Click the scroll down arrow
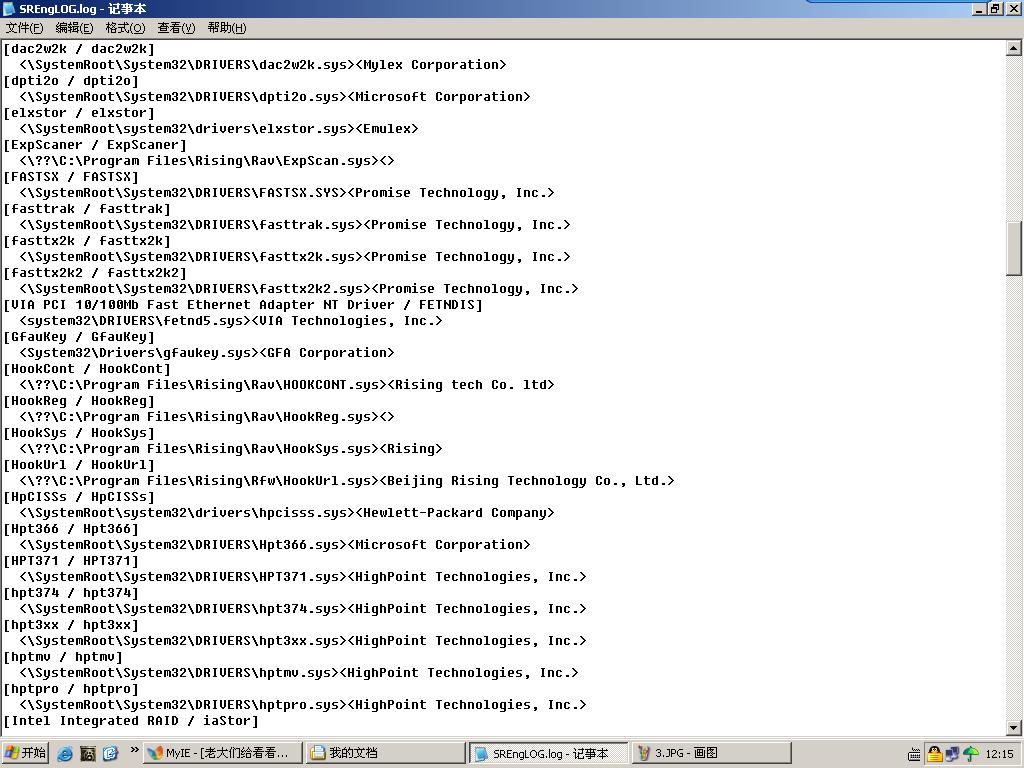The image size is (1024, 768). (1014, 728)
